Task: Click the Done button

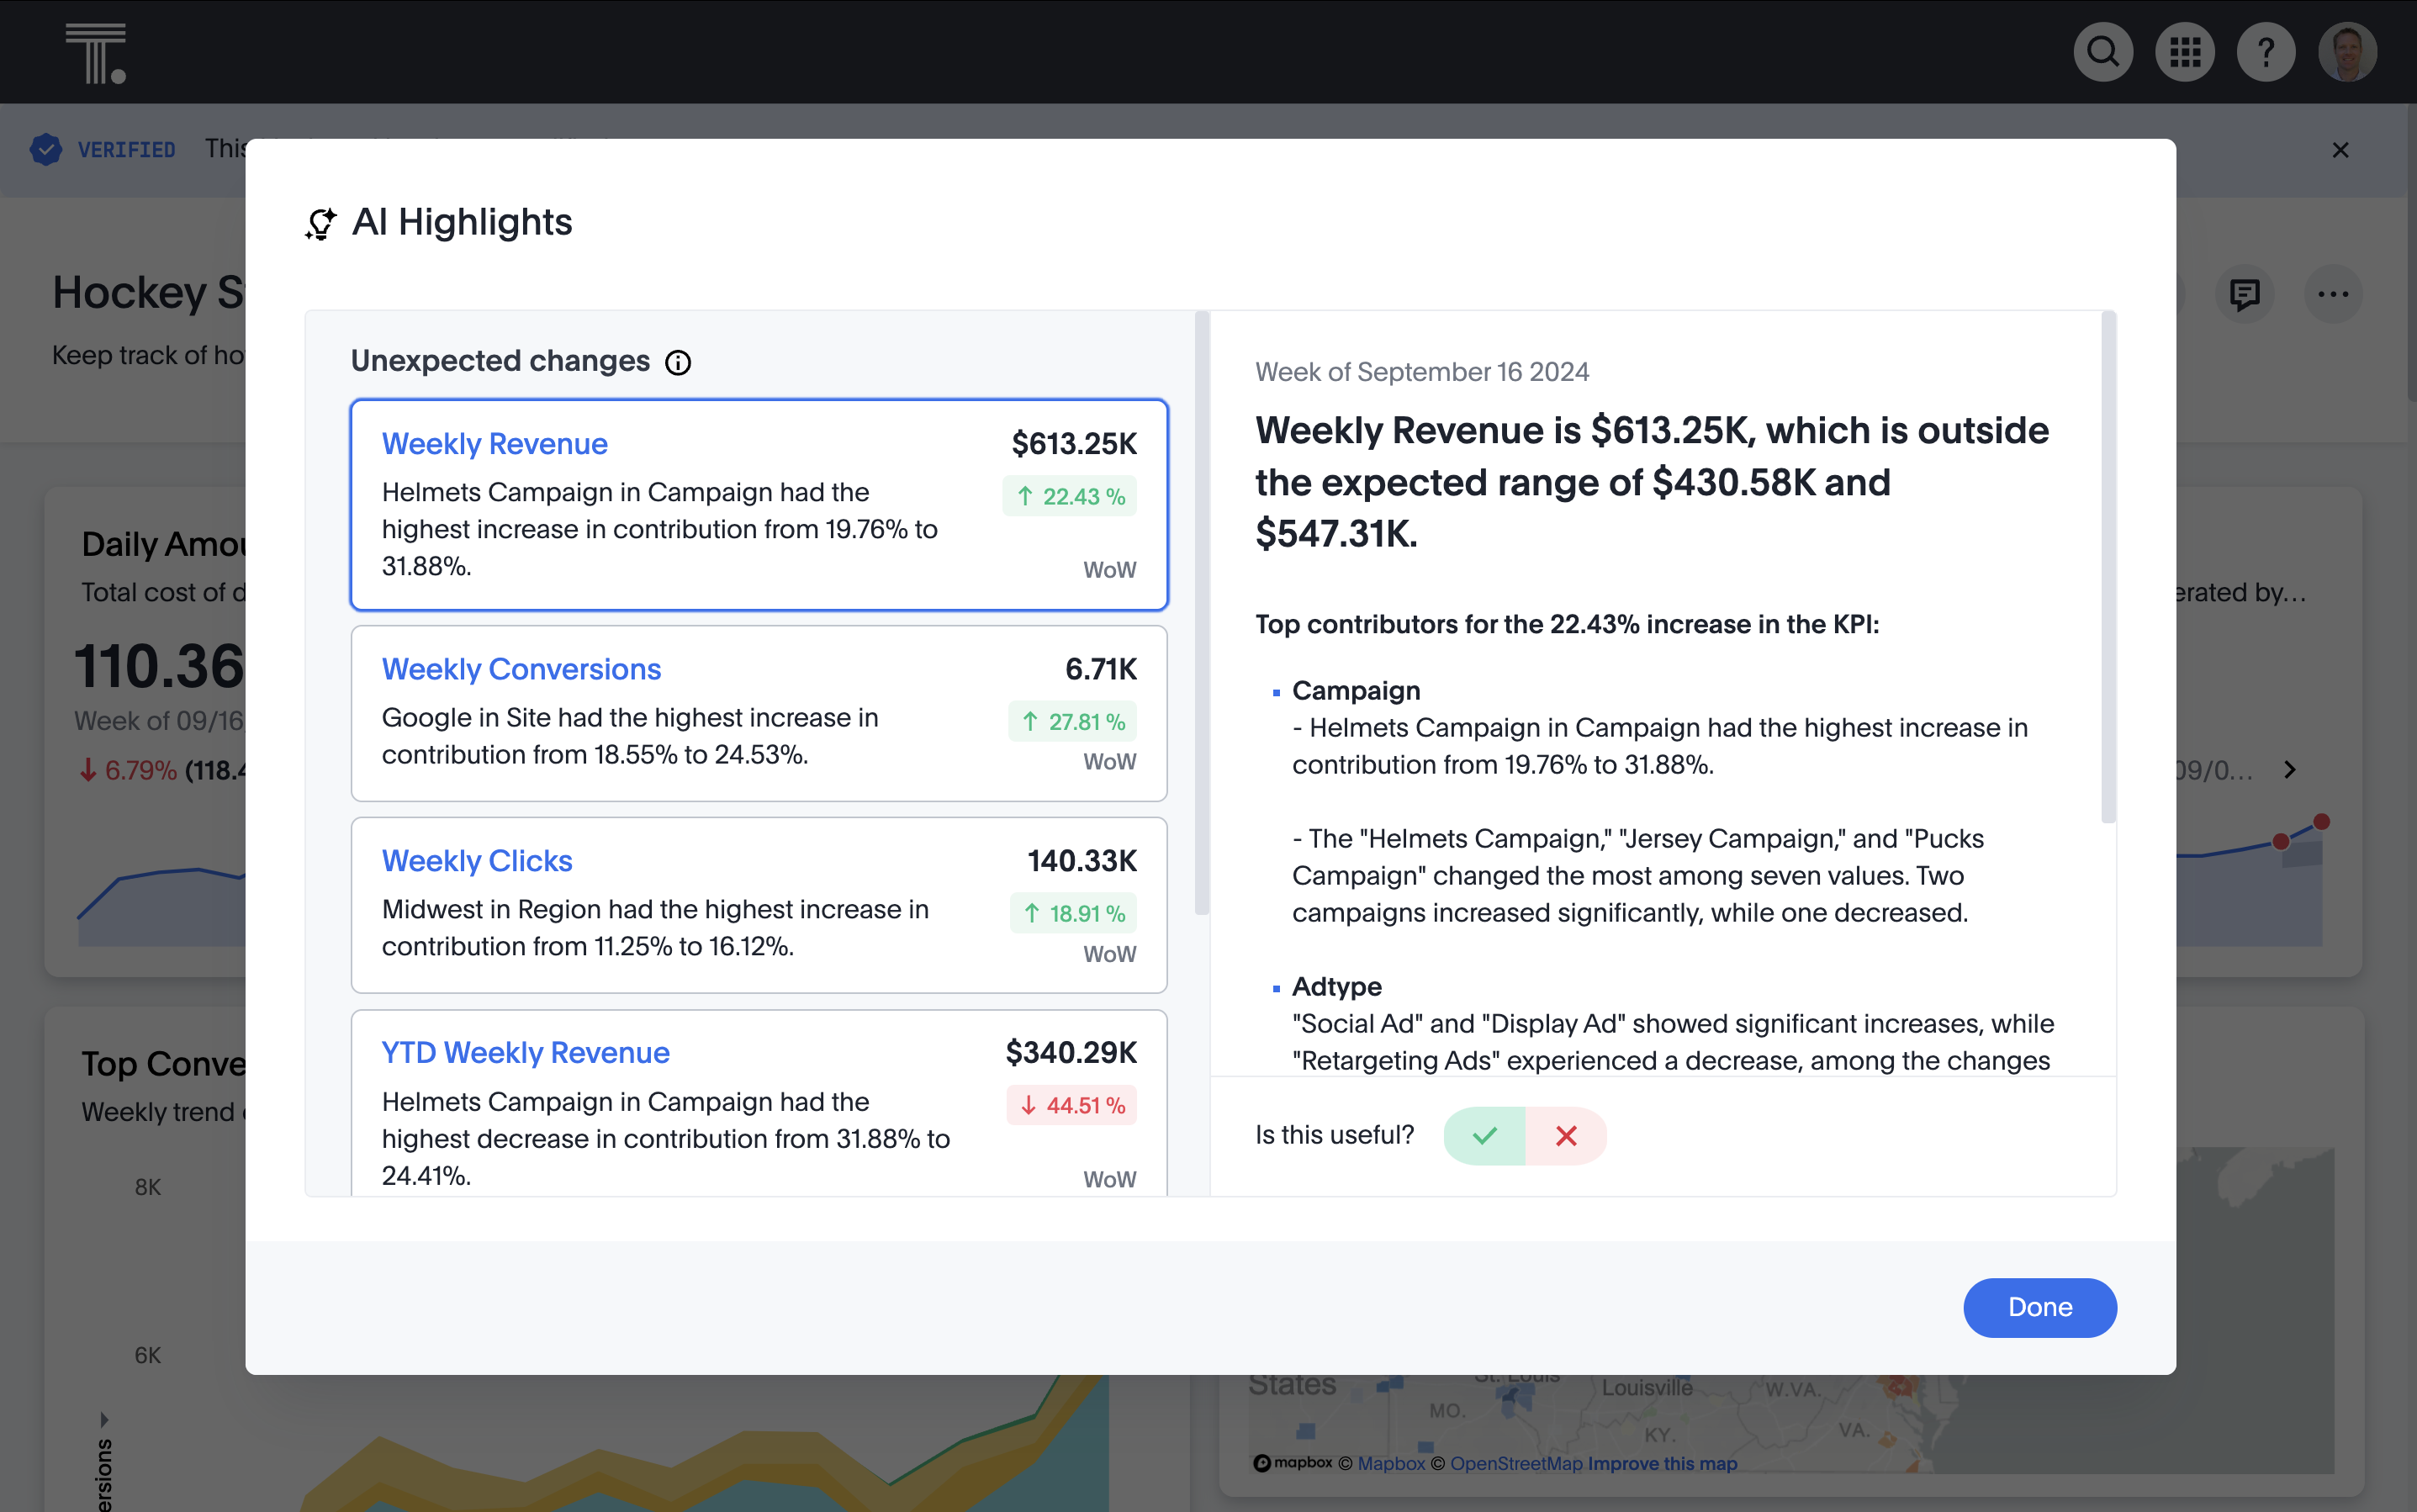Action: [x=2039, y=1307]
